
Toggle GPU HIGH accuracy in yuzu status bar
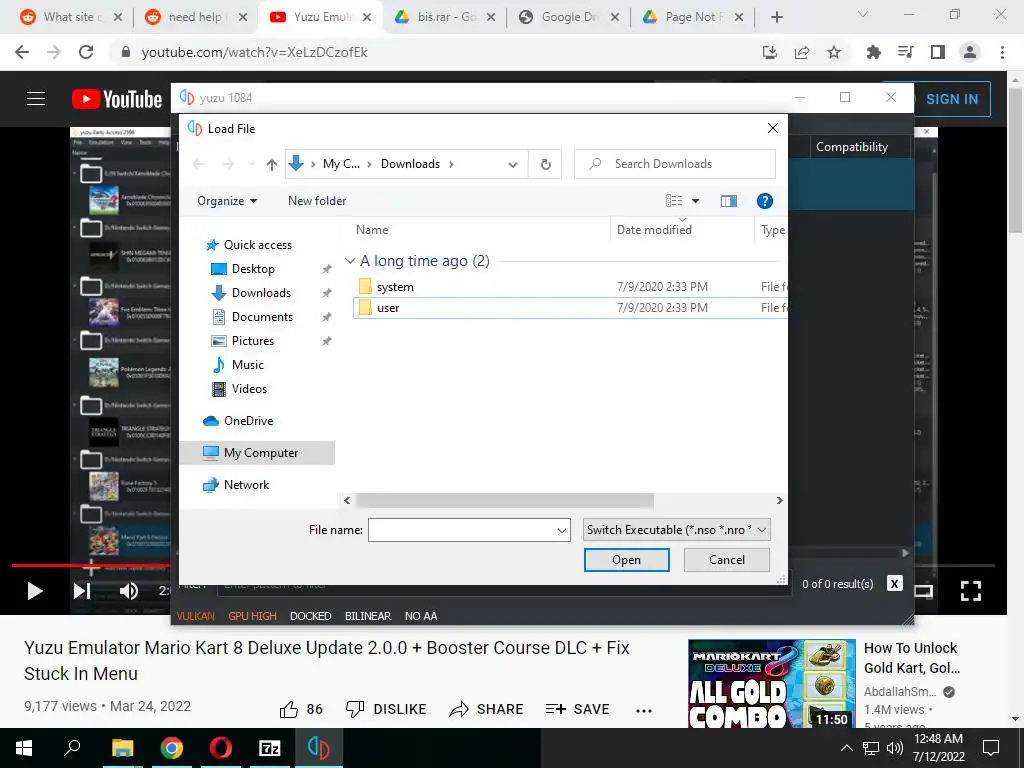point(252,616)
